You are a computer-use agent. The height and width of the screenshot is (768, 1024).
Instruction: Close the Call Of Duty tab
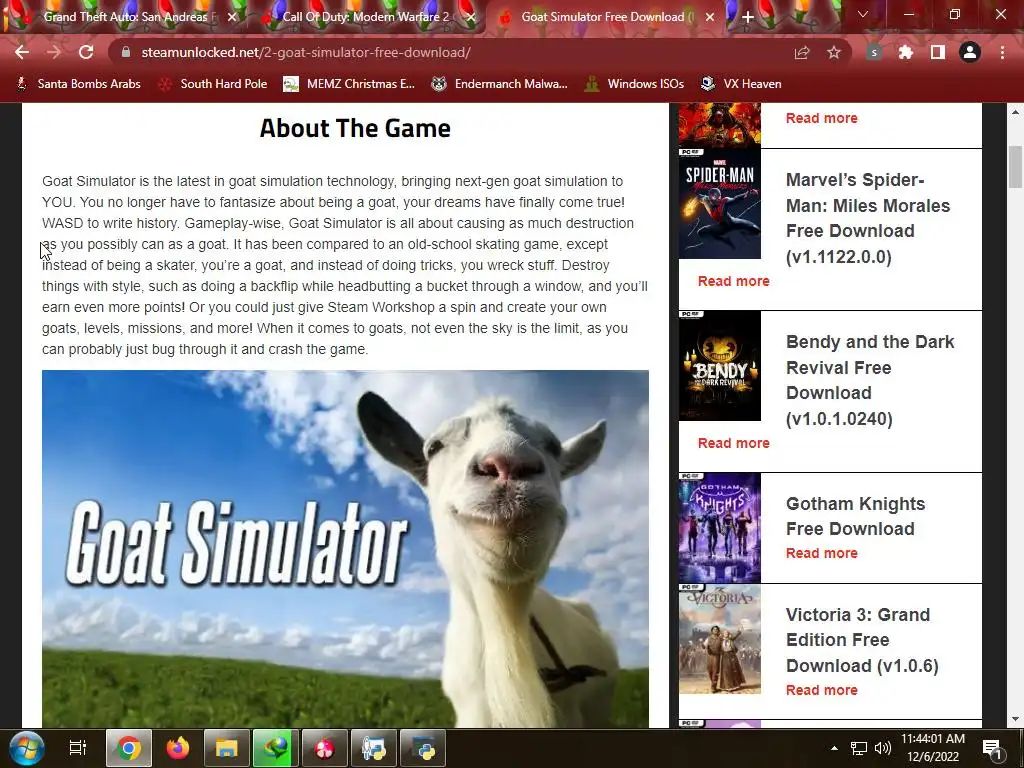[x=470, y=17]
